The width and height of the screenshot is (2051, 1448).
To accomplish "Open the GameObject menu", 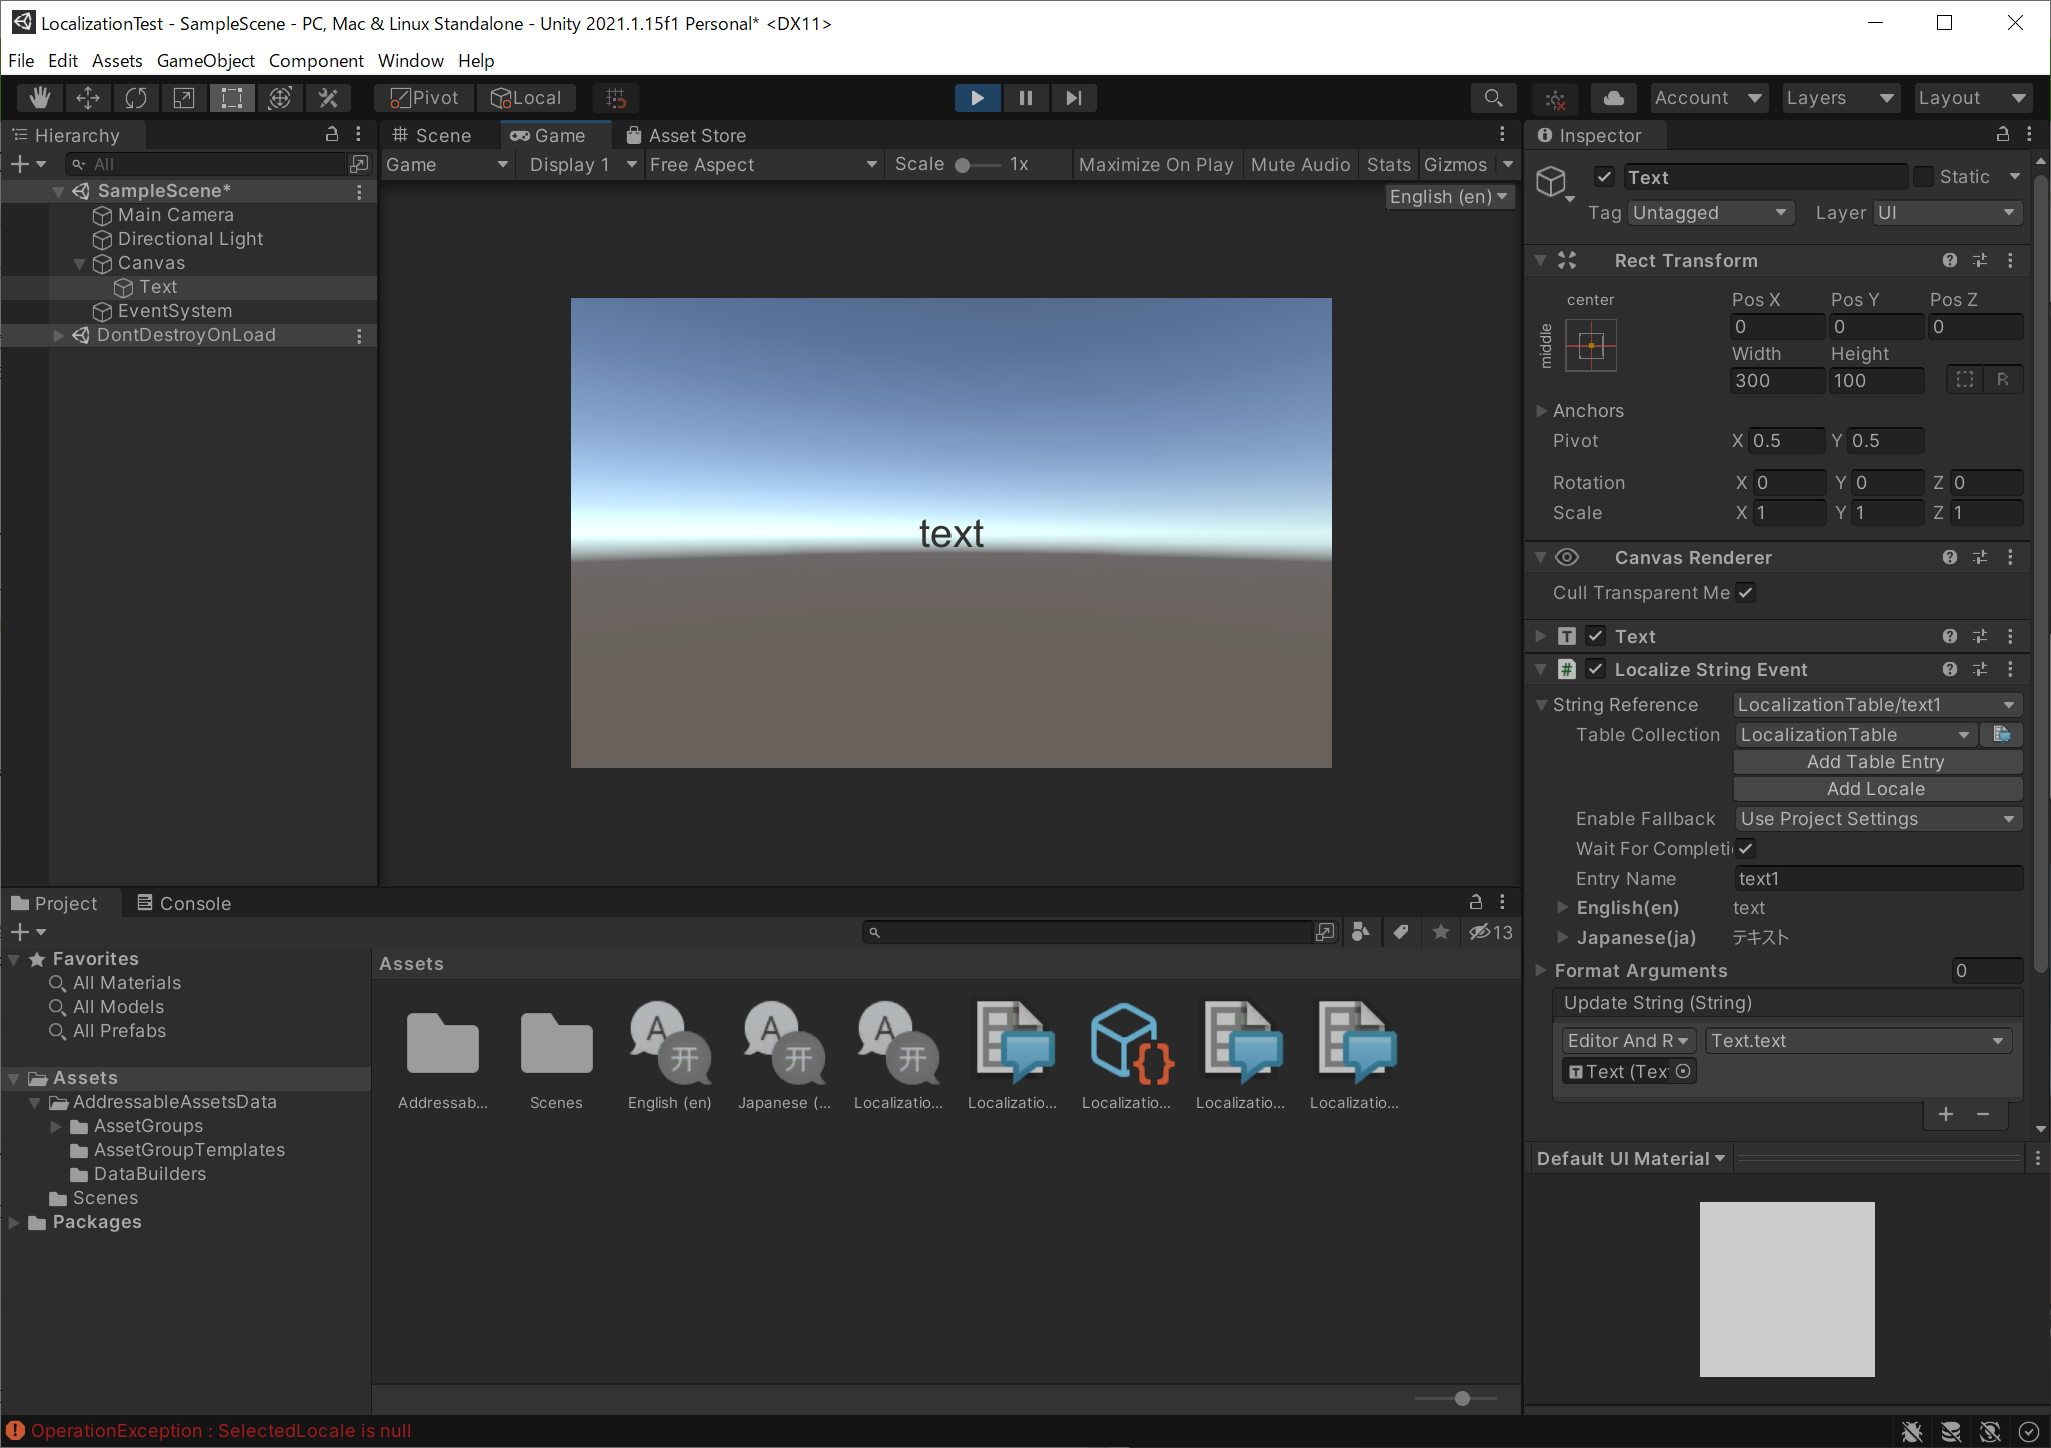I will (205, 60).
